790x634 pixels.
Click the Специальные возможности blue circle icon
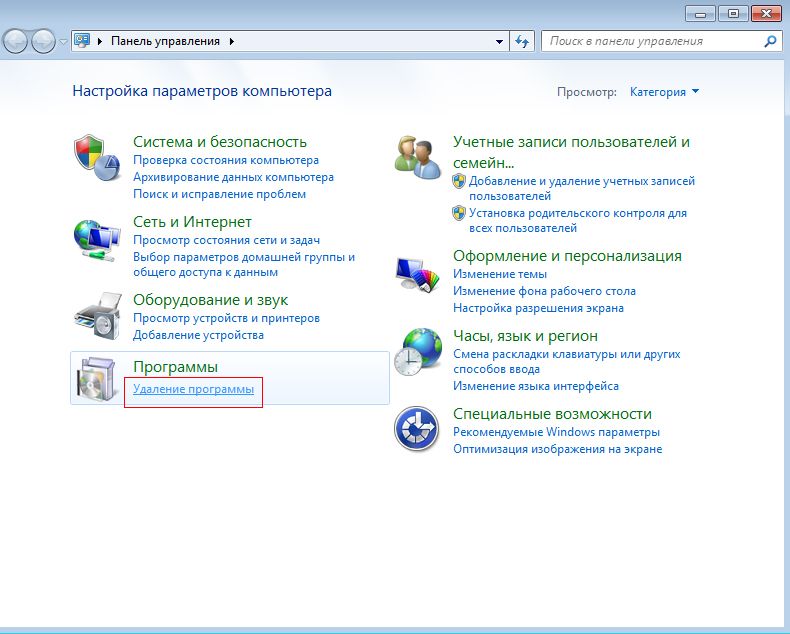point(417,428)
